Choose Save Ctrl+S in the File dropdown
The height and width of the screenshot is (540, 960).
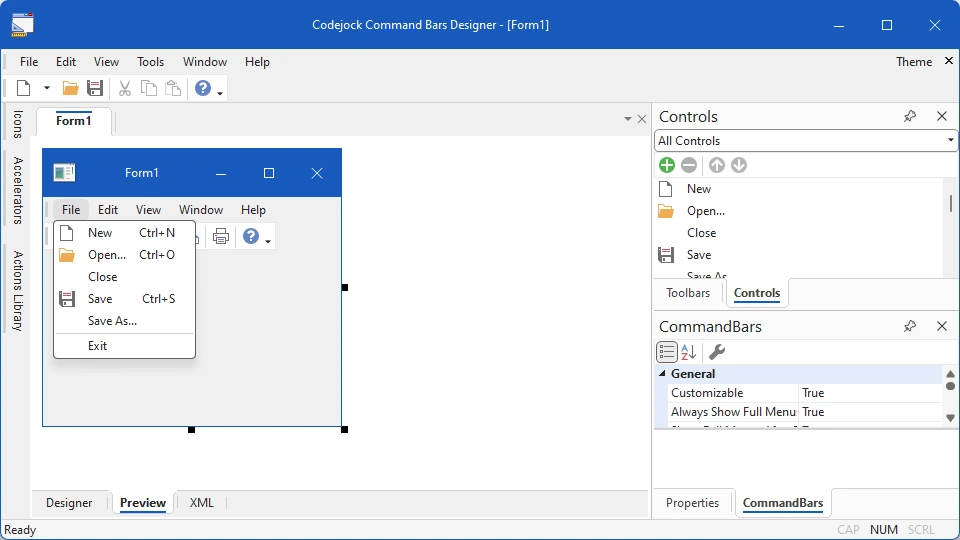124,299
